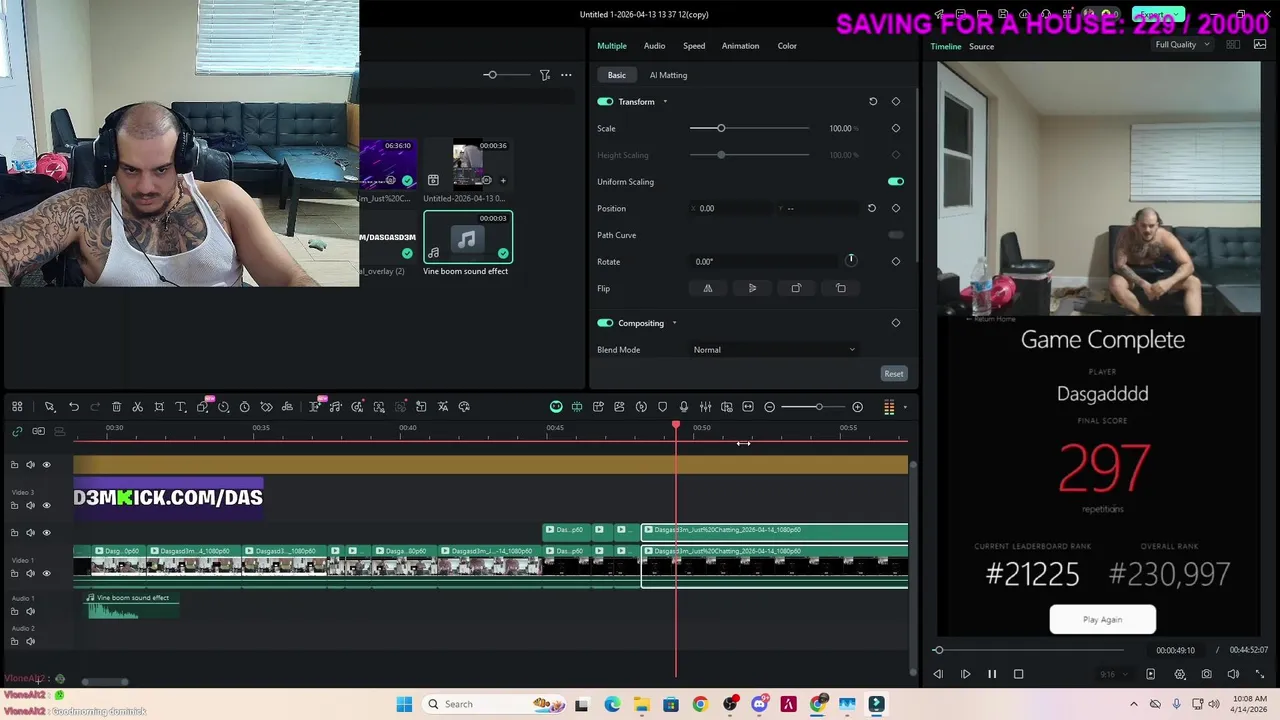Click the Scale slider handle
This screenshot has height=720, width=1280.
(721, 128)
